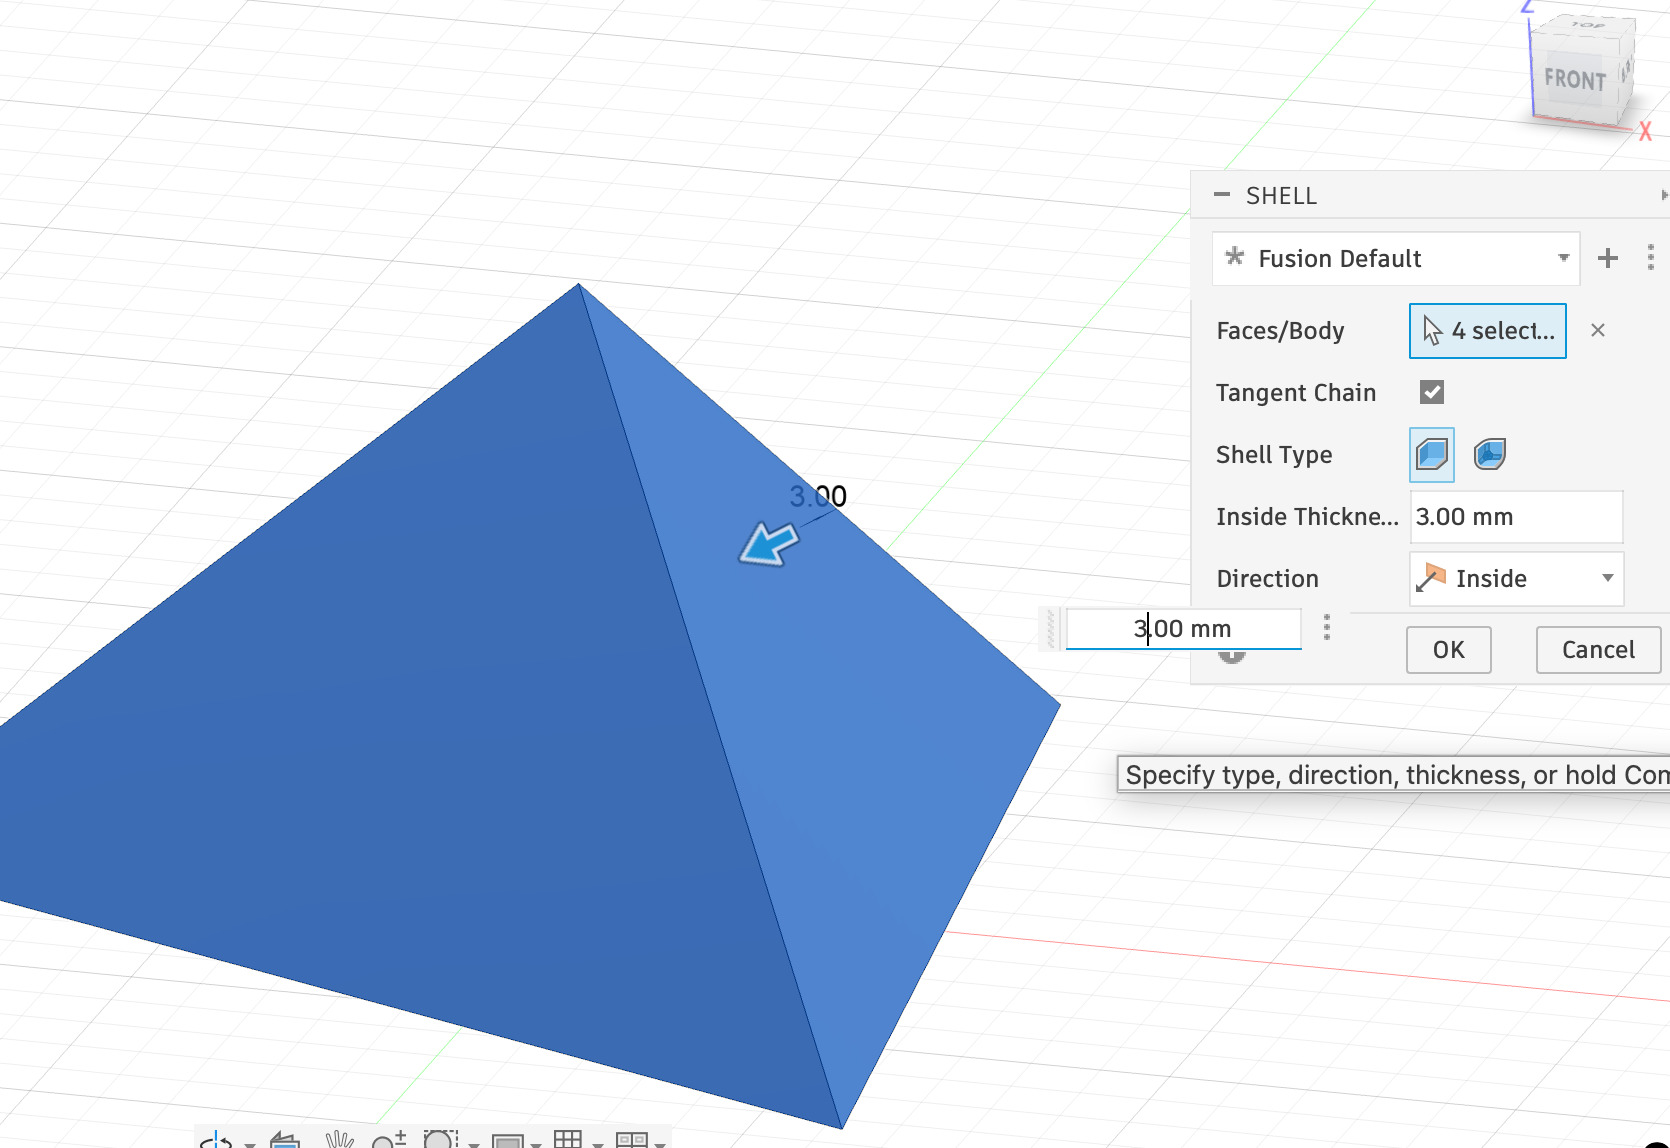
Task: Clear the Faces/Body selection
Action: tap(1598, 330)
